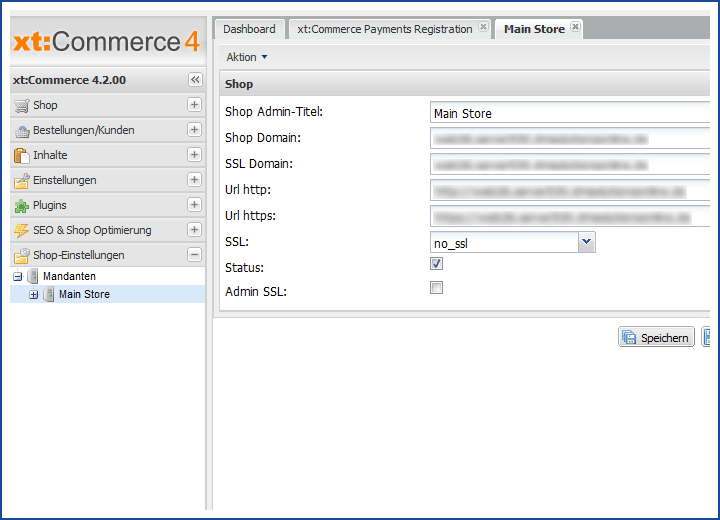The width and height of the screenshot is (720, 520).
Task: Close the xt:Commerce Payments Registration tab
Action: pyautogui.click(x=484, y=27)
